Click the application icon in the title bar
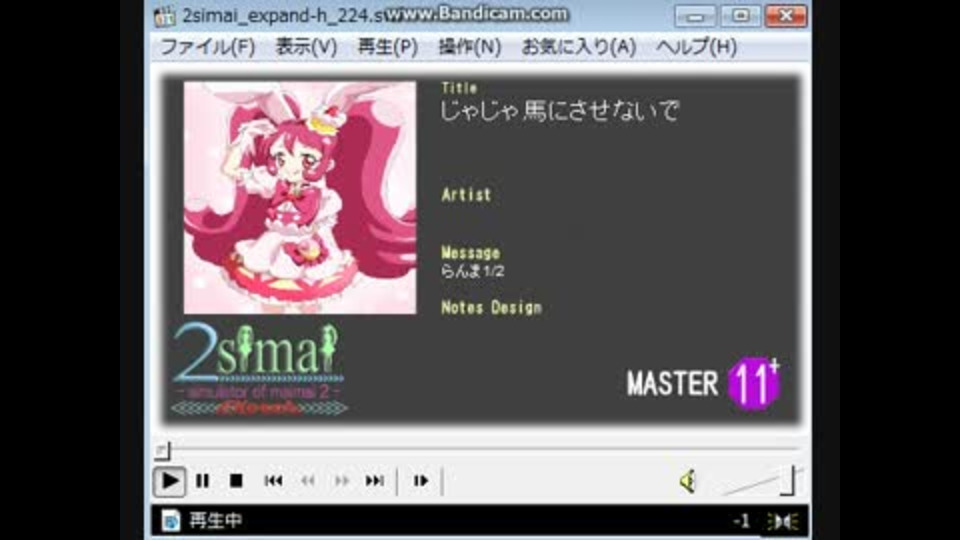Screen dimensions: 960x540 click(x=164, y=17)
